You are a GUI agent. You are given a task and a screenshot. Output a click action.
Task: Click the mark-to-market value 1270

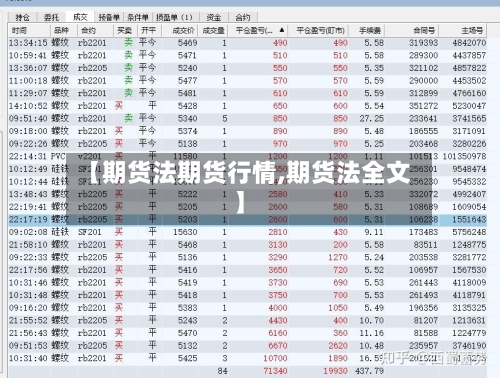pos(338,258)
